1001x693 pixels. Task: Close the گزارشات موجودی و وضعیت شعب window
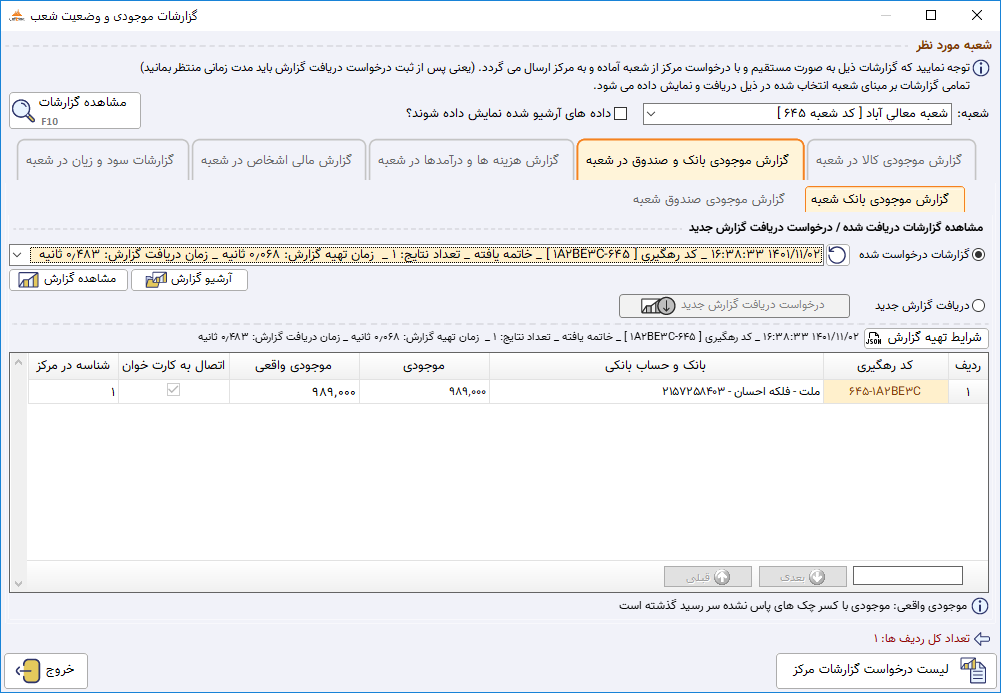point(977,15)
